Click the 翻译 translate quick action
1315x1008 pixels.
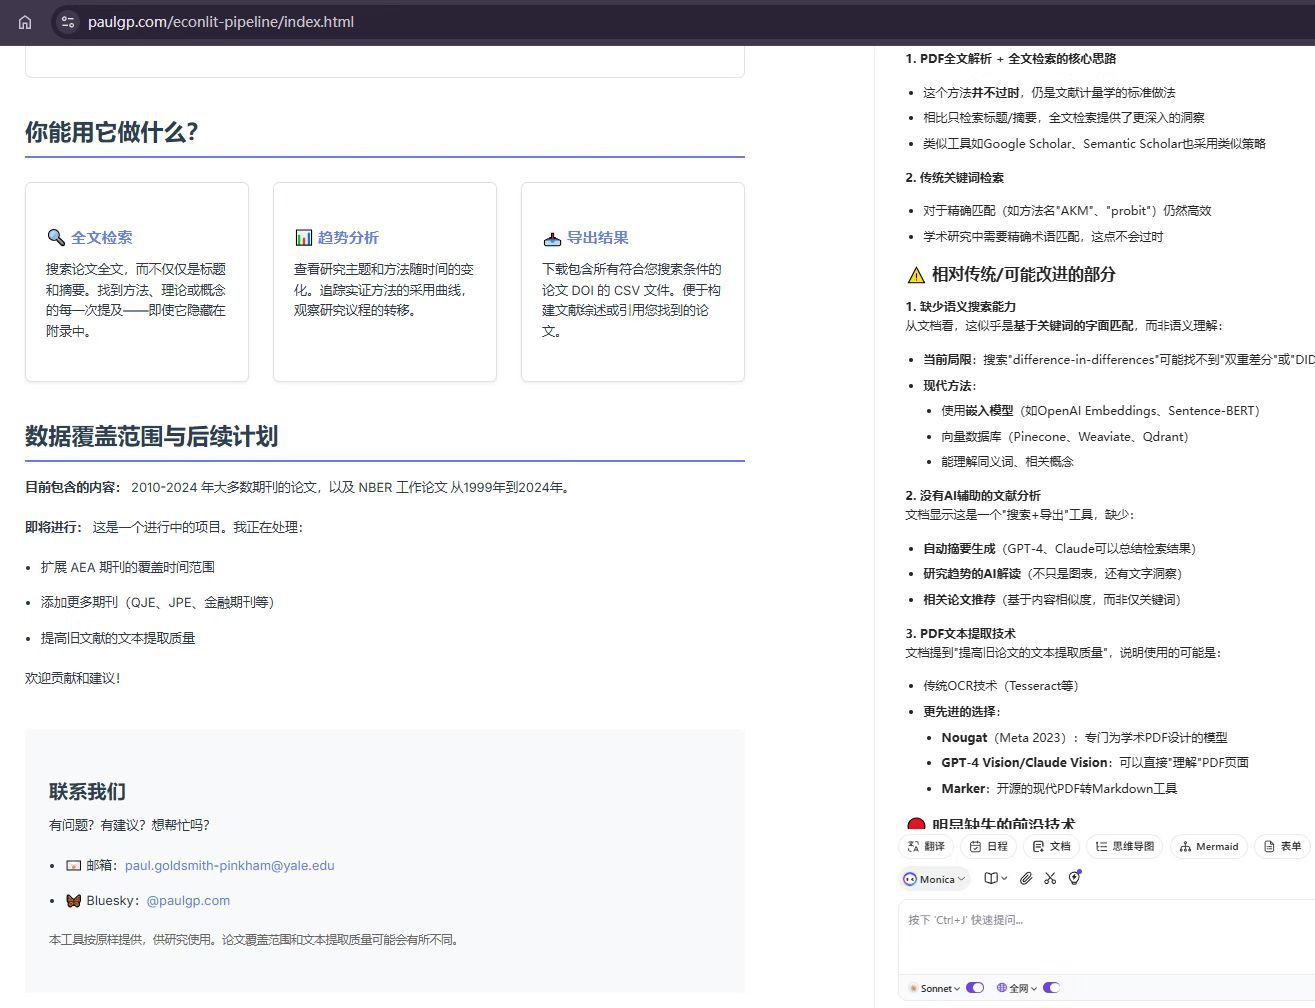click(926, 846)
